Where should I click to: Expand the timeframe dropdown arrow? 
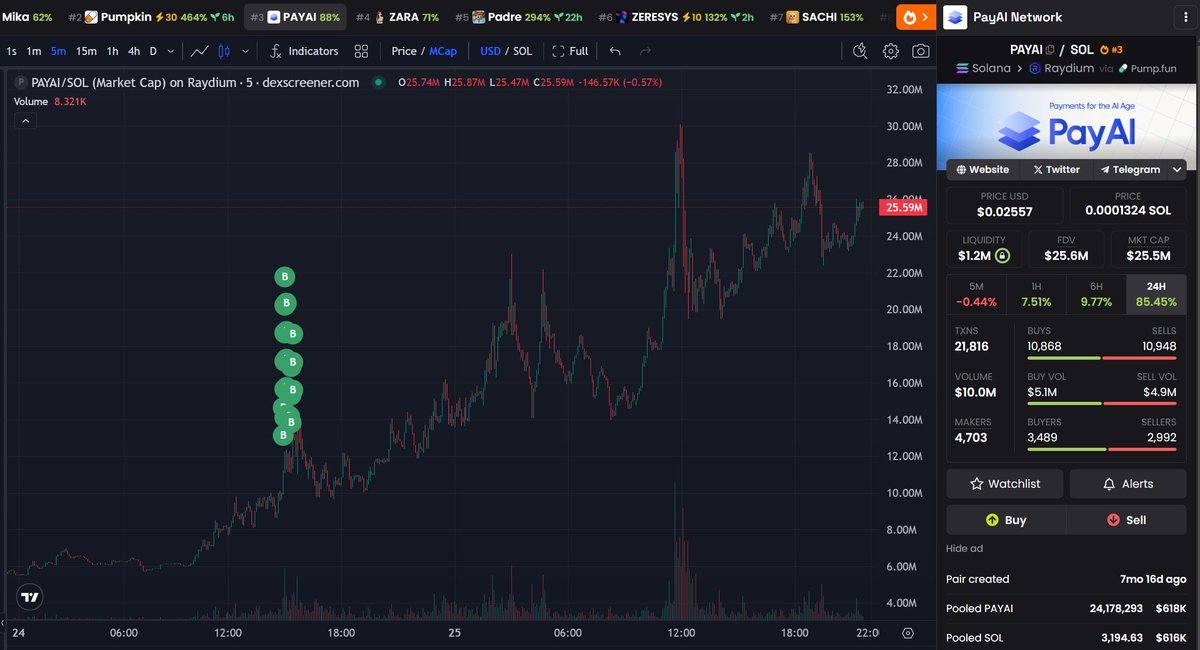pyautogui.click(x=171, y=51)
